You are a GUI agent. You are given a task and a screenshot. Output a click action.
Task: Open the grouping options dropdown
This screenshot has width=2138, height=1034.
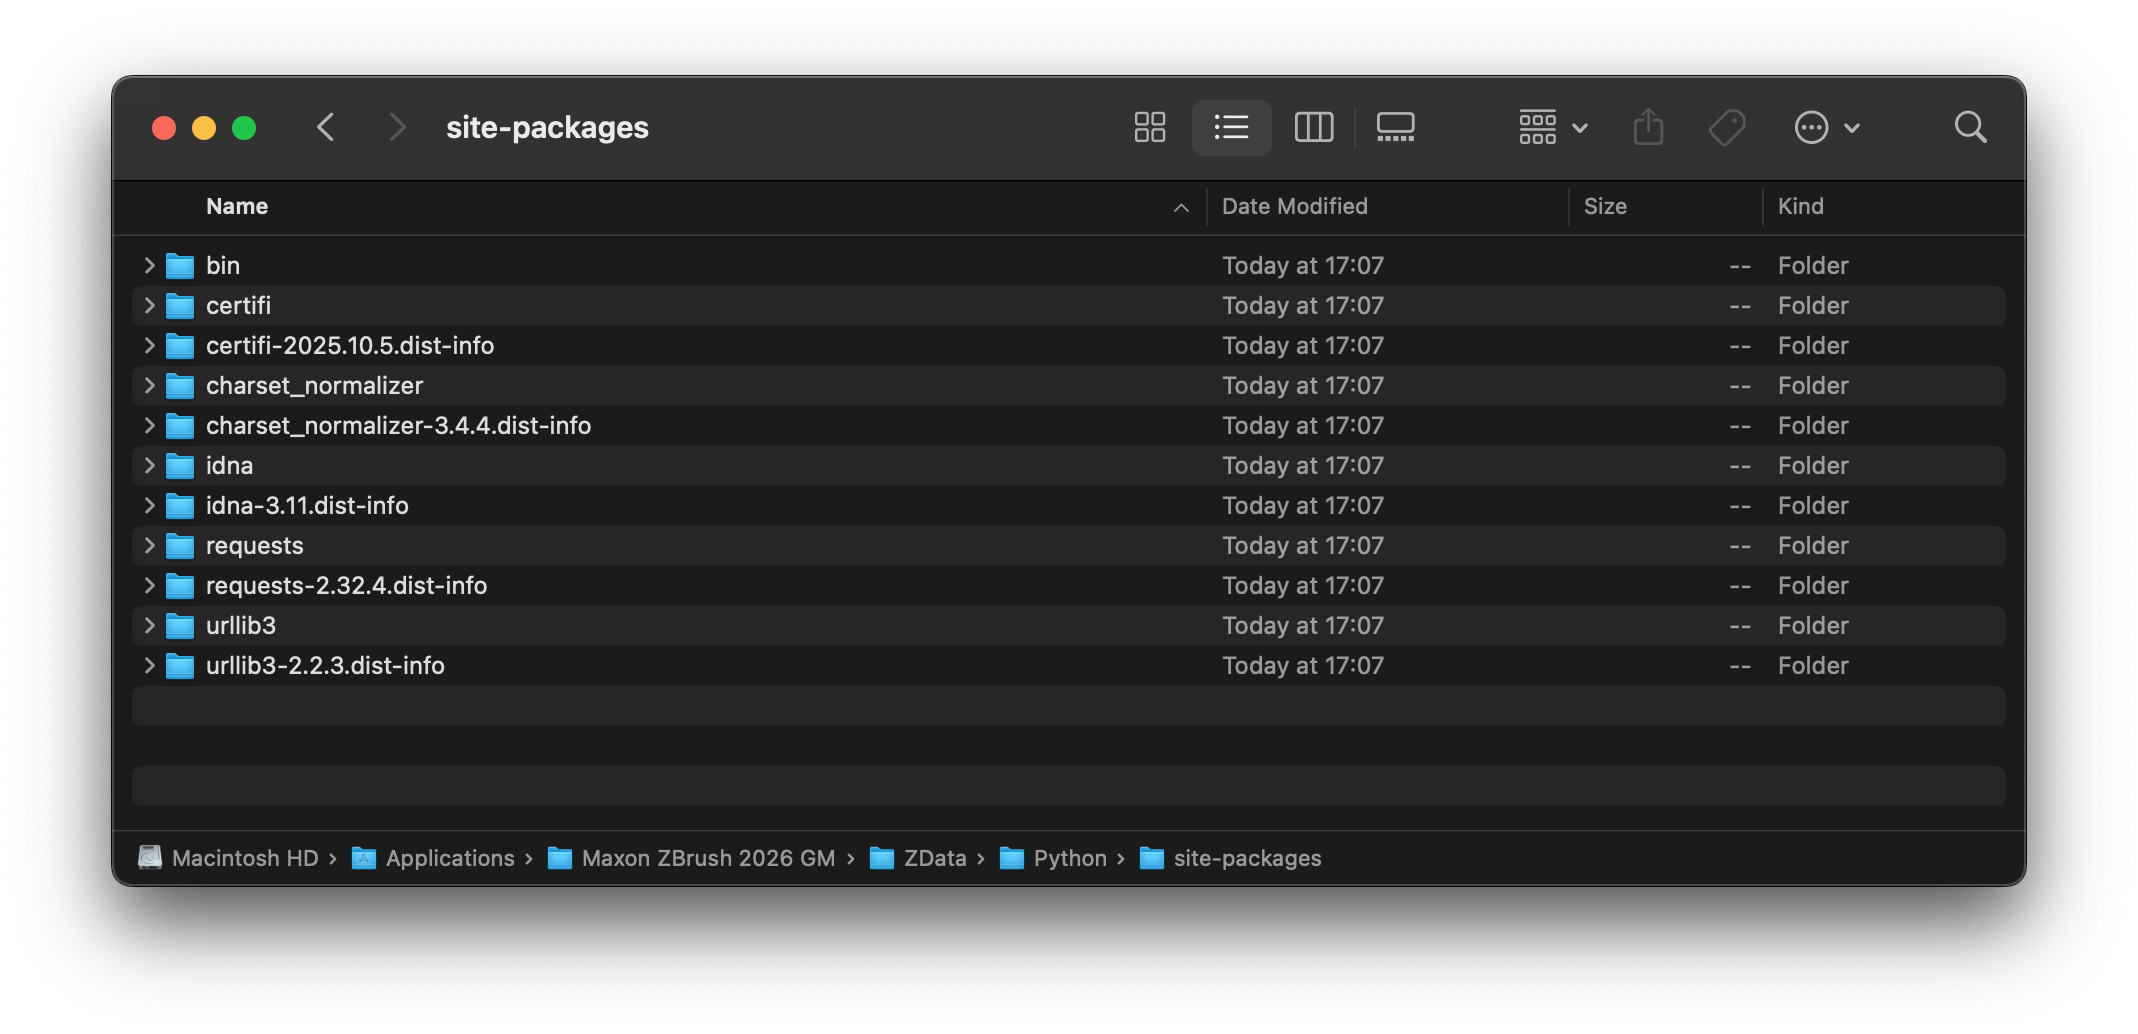tap(1550, 127)
